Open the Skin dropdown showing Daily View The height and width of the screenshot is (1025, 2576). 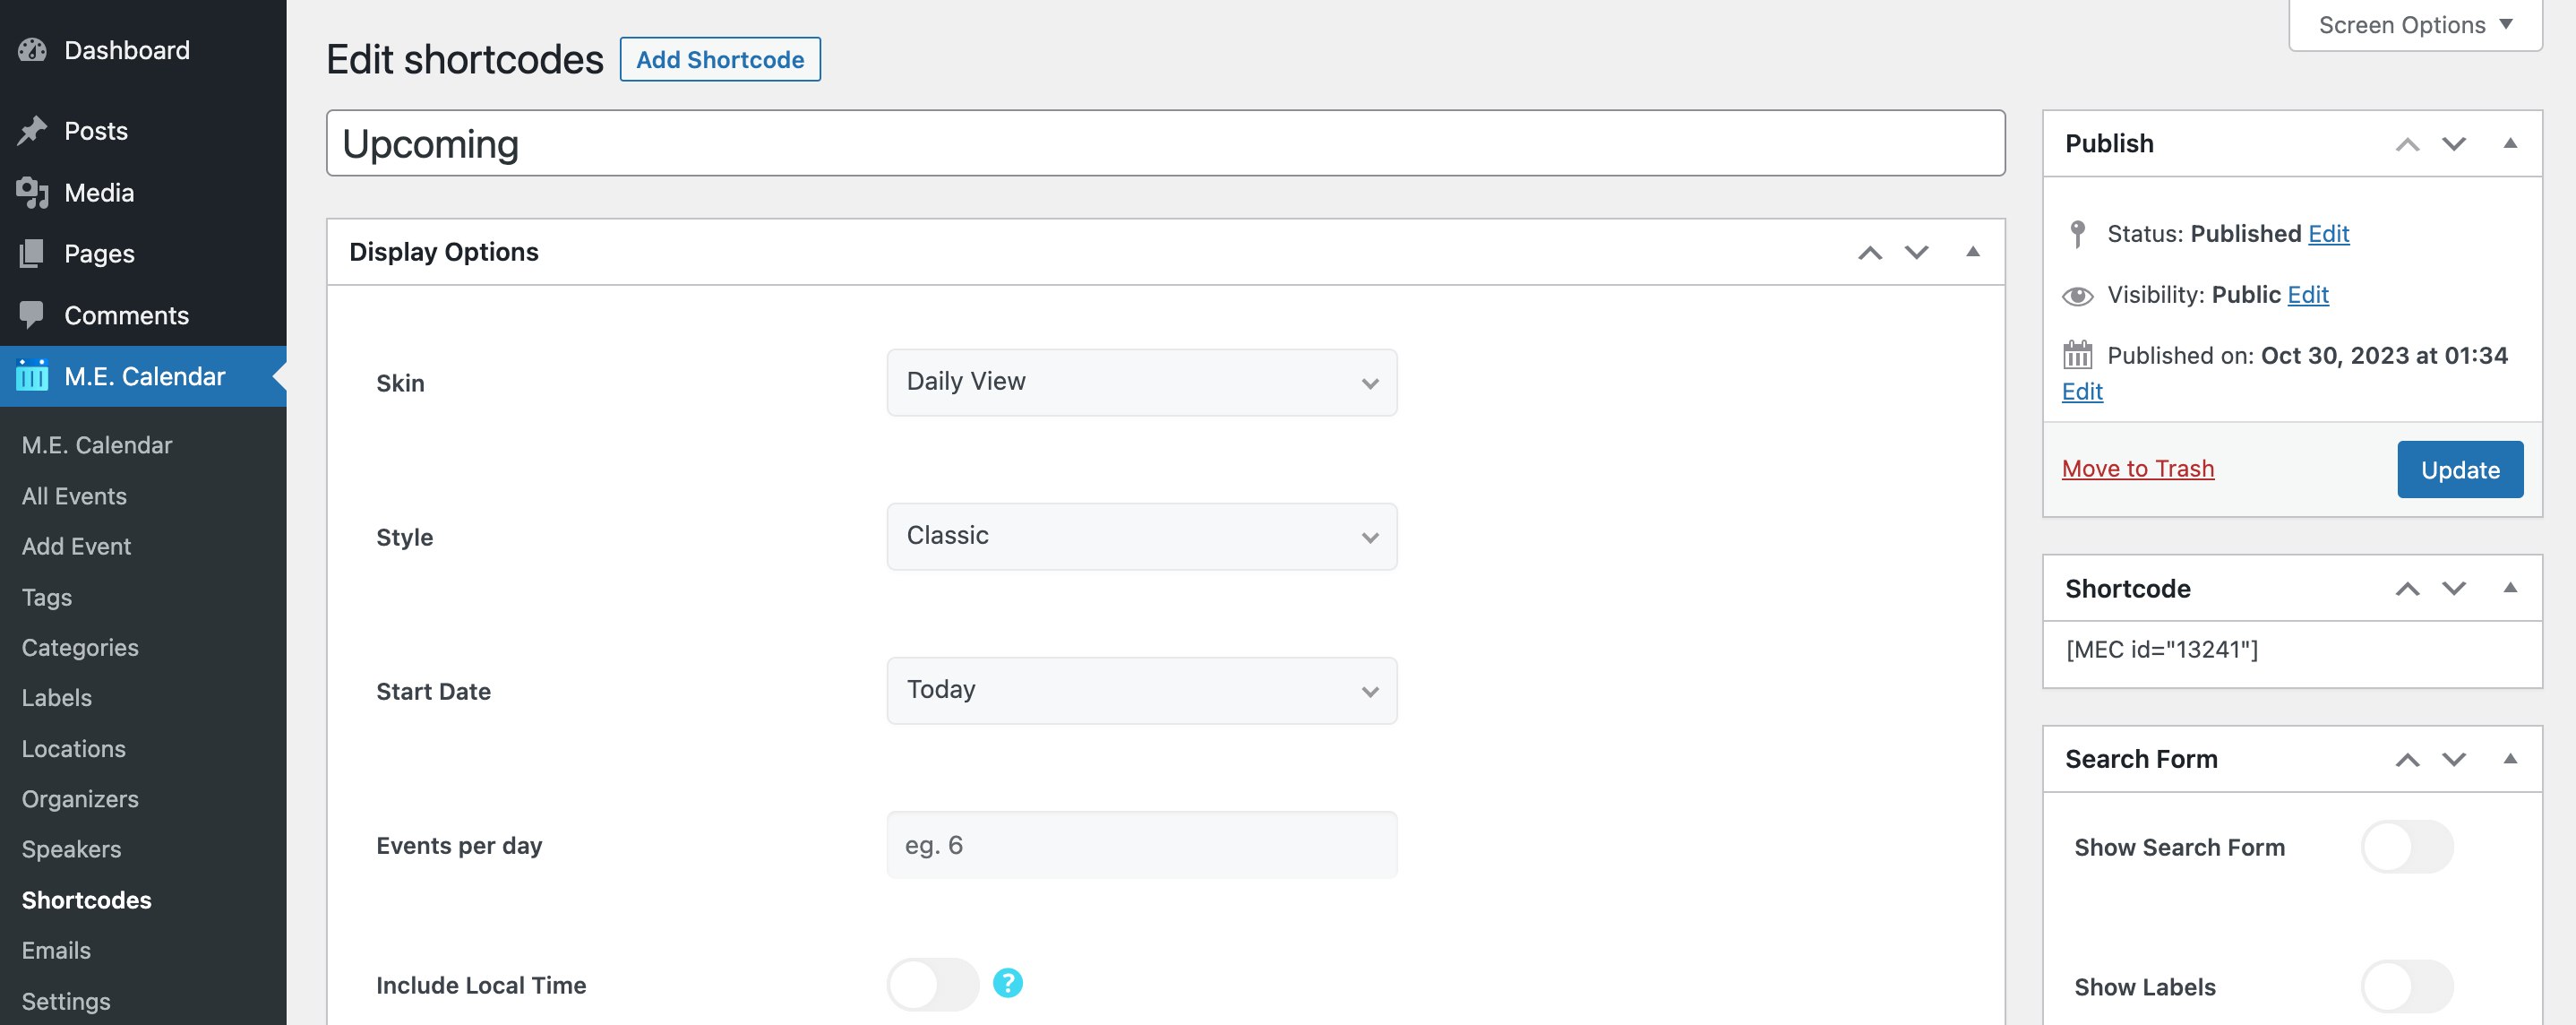click(x=1141, y=382)
